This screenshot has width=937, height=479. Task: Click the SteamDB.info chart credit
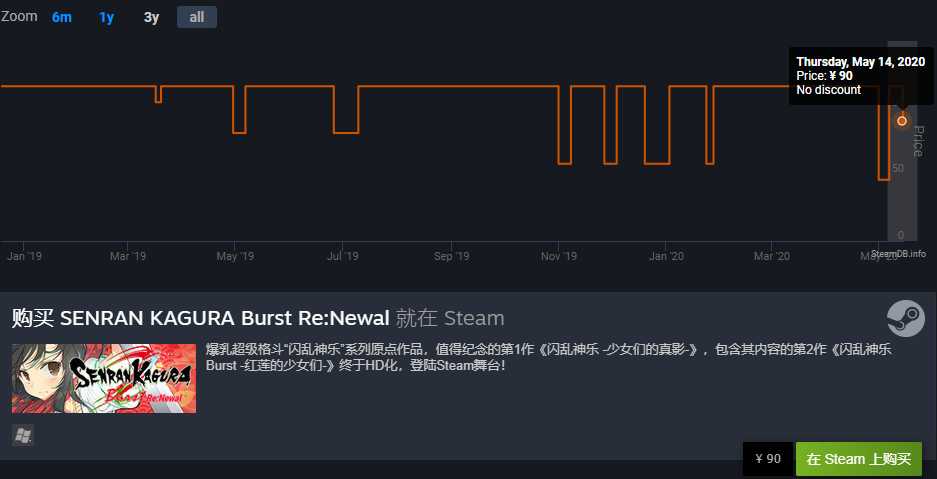click(898, 254)
